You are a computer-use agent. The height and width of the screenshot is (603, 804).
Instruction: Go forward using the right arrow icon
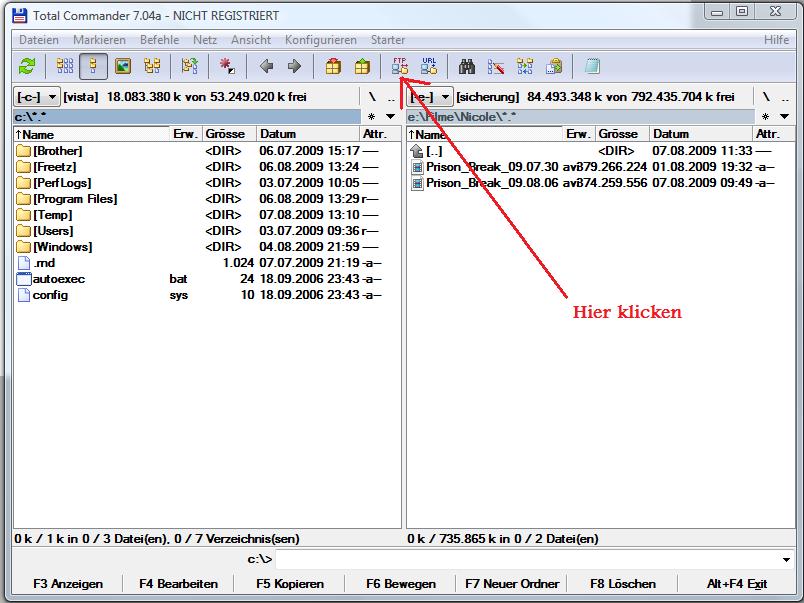[294, 66]
